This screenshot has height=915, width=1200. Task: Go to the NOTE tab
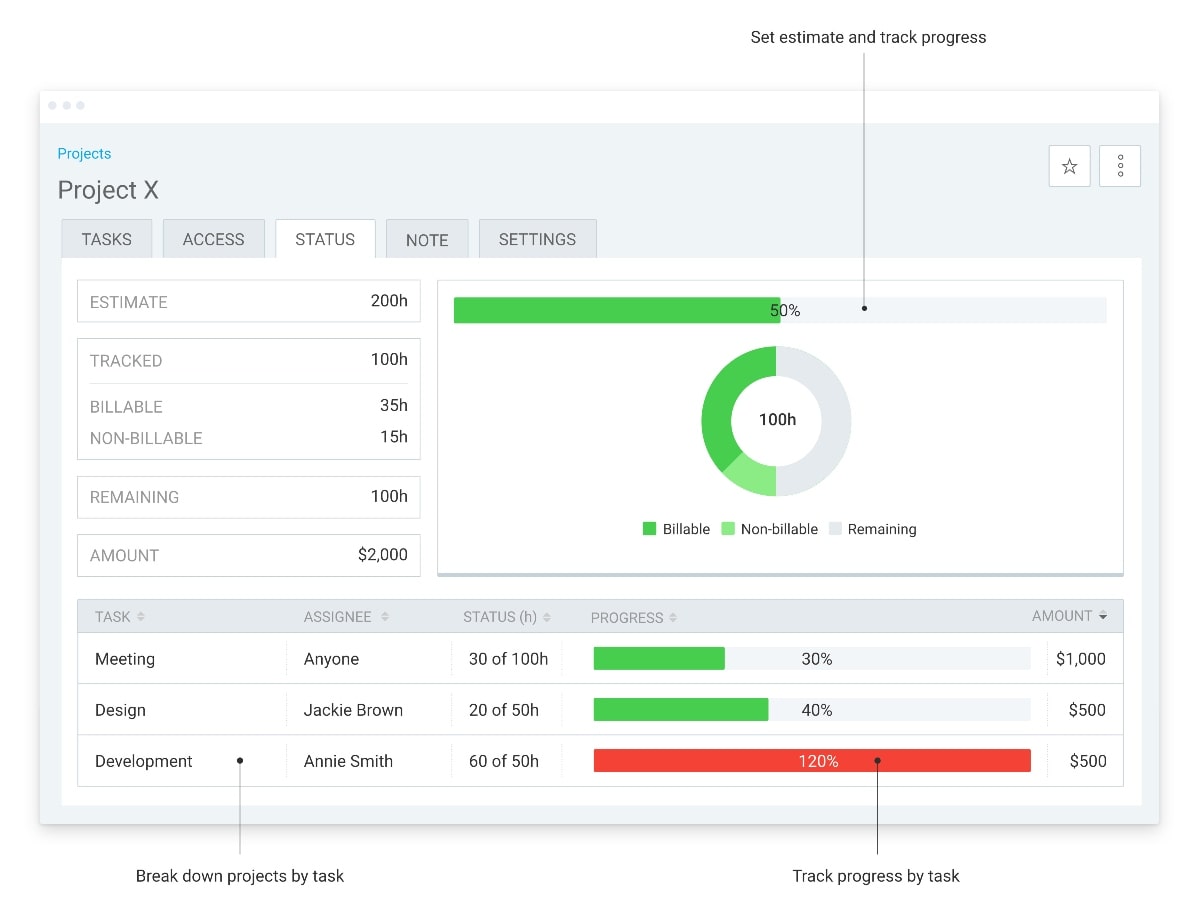click(427, 239)
